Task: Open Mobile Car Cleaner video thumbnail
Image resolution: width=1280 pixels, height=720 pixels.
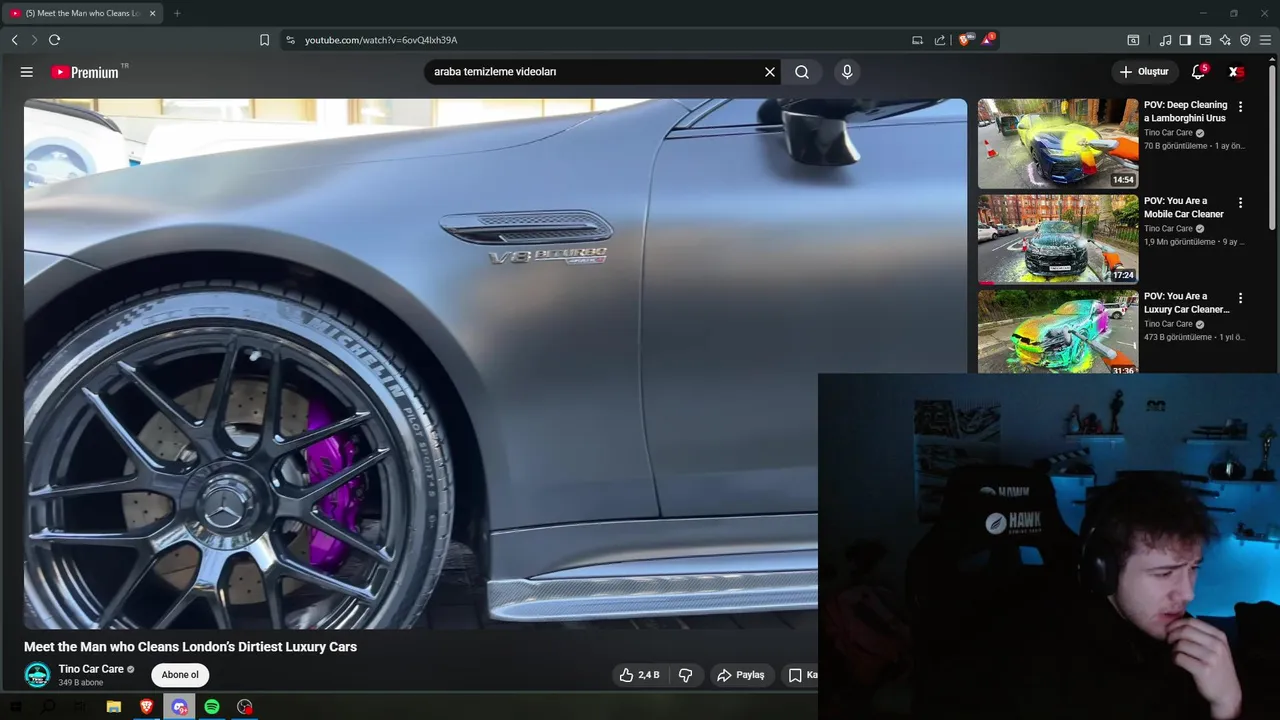Action: [1058, 239]
